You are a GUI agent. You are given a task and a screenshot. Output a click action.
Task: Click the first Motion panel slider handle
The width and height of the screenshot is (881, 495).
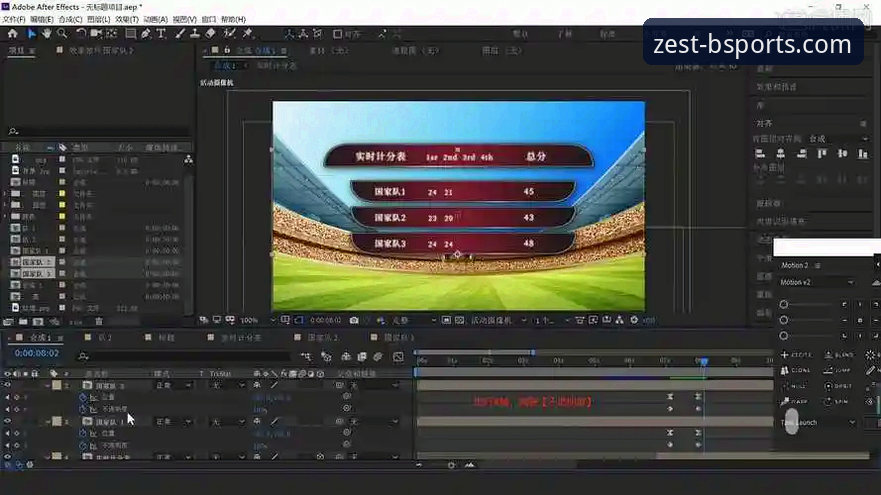784,304
